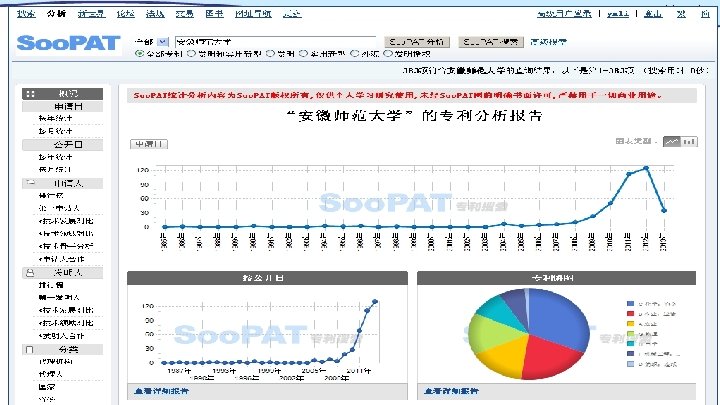Image resolution: width=720 pixels, height=405 pixels.
Task: Collapse the 公开日 sidebar section header
Action: tap(62, 145)
